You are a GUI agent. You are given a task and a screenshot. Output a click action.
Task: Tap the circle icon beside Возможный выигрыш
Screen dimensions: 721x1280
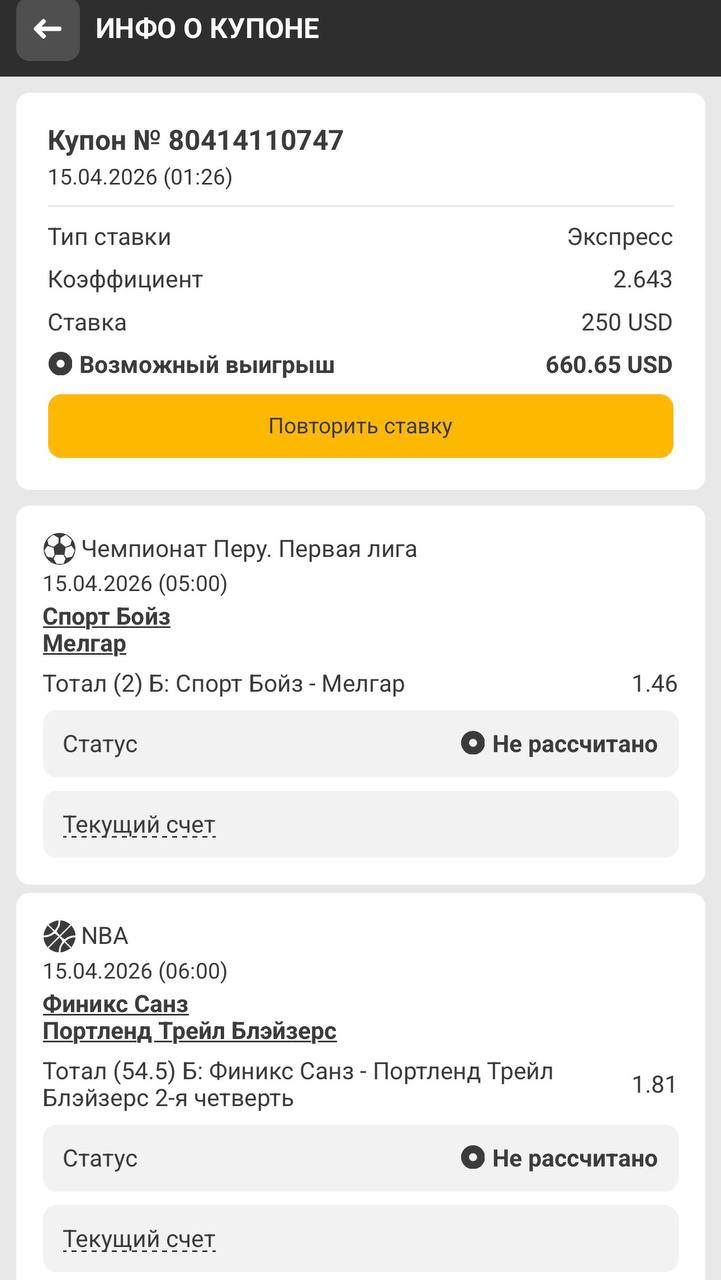click(x=60, y=365)
